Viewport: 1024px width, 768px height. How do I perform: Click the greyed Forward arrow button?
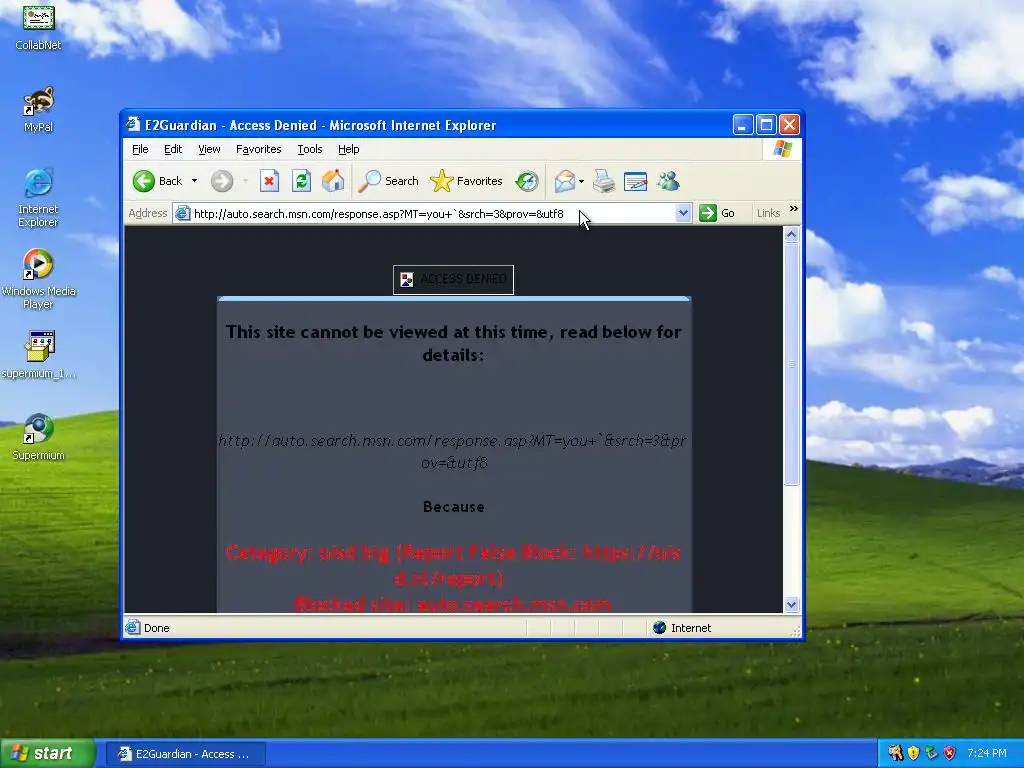coord(222,181)
